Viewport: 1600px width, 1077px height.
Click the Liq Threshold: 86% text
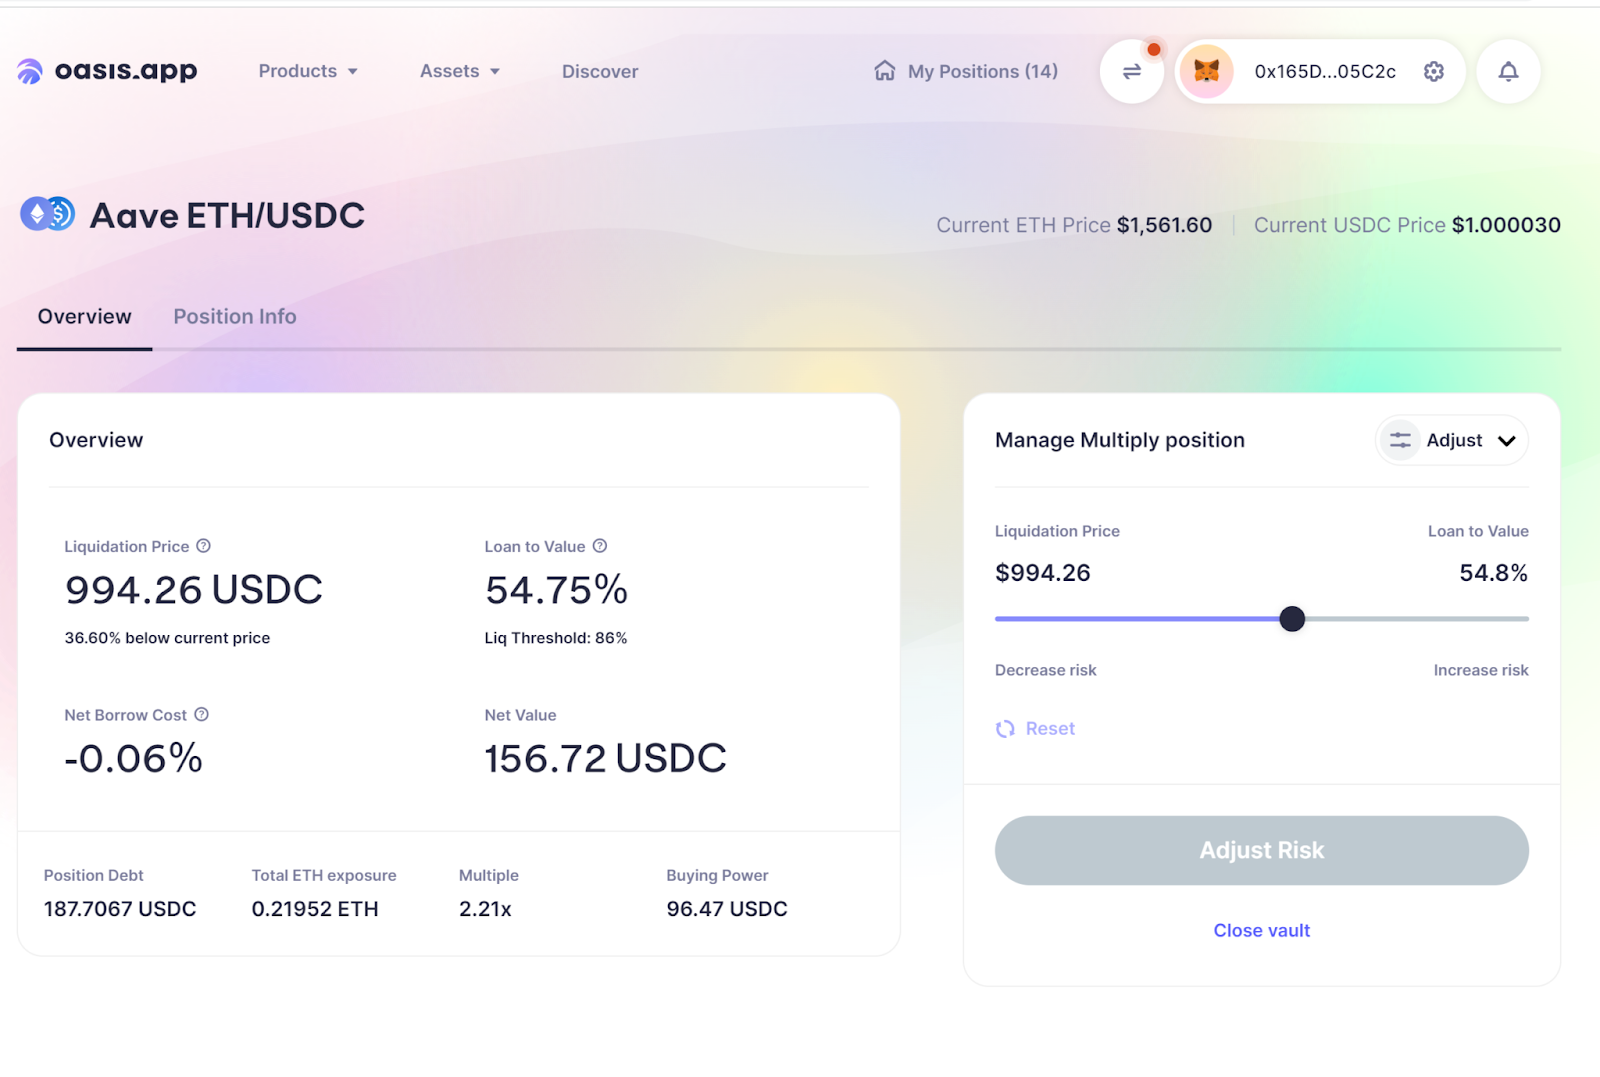point(556,638)
